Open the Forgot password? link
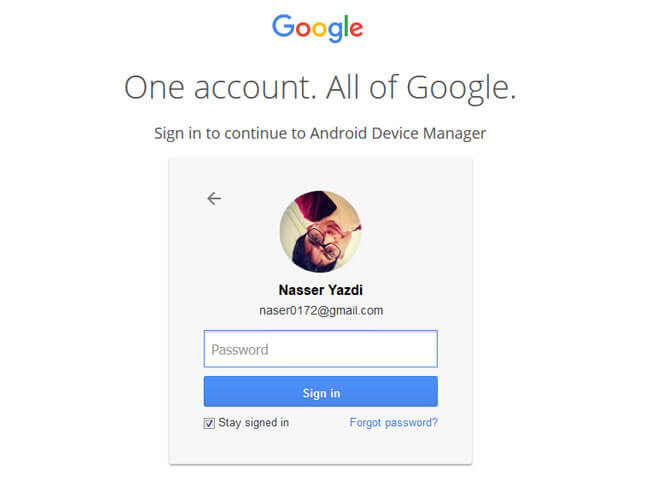This screenshot has height=478, width=650. (x=393, y=423)
